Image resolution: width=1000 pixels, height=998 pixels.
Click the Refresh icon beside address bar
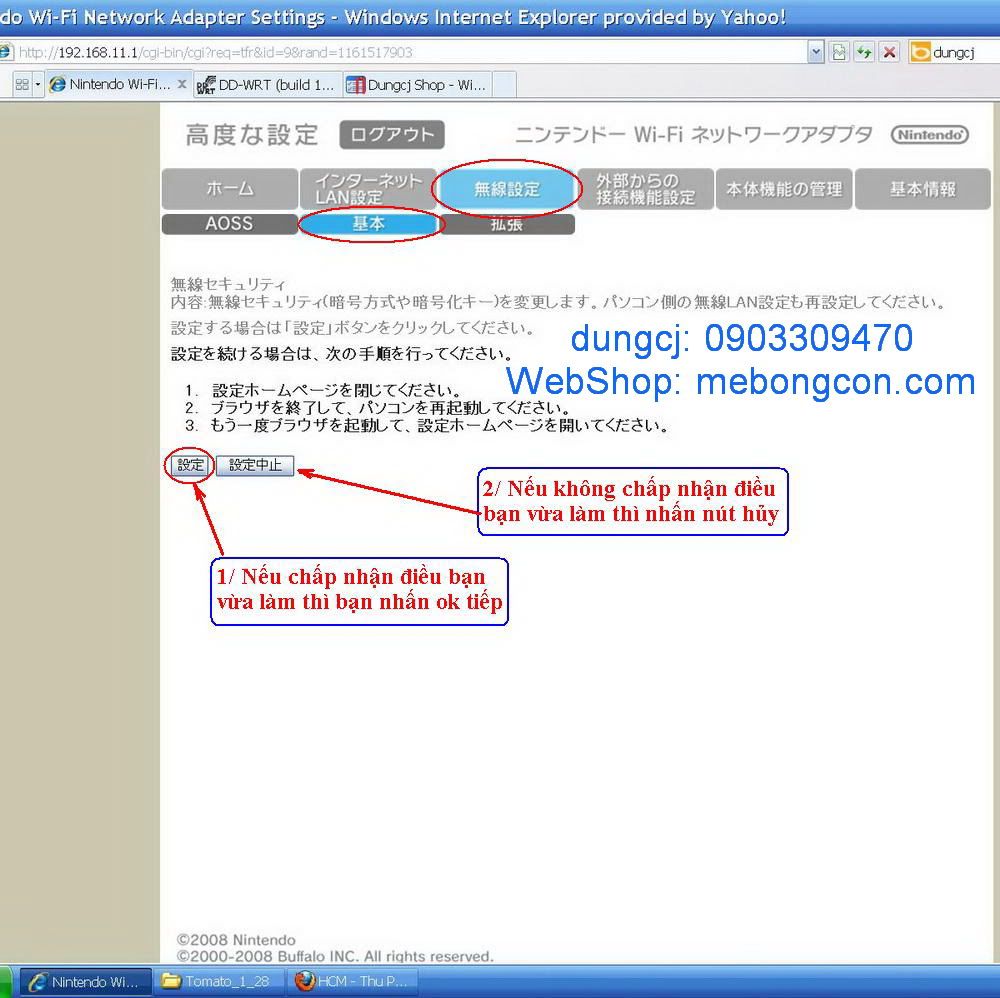(x=864, y=52)
